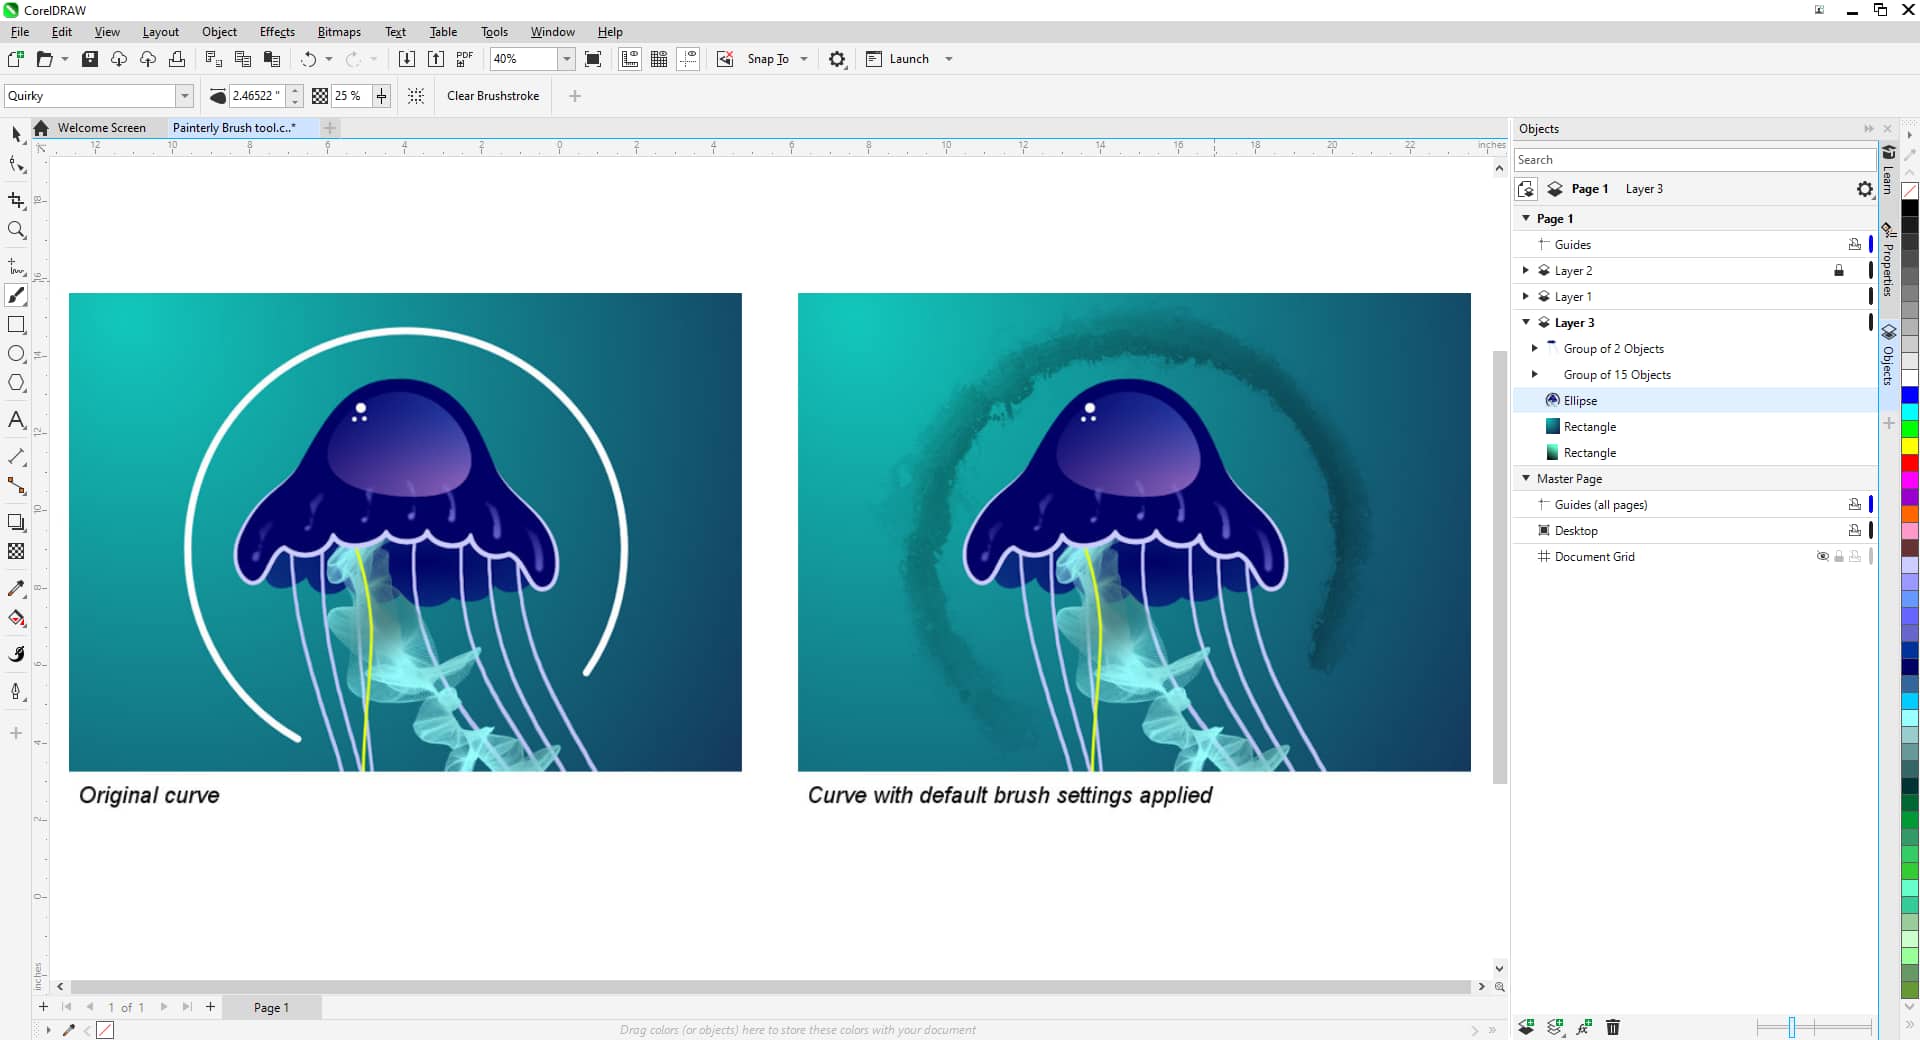Unlock Layer 2 via lock icon
The width and height of the screenshot is (1920, 1040).
coord(1838,271)
